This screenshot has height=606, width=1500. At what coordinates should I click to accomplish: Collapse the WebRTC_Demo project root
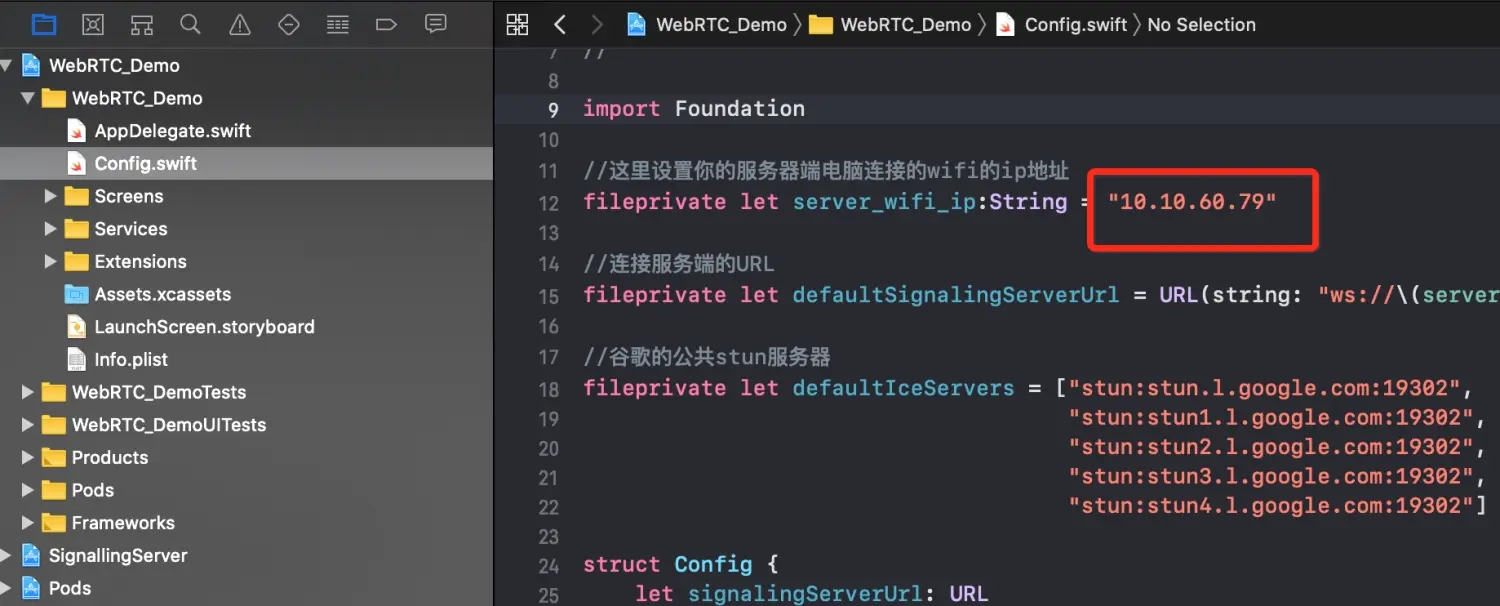pos(7,66)
